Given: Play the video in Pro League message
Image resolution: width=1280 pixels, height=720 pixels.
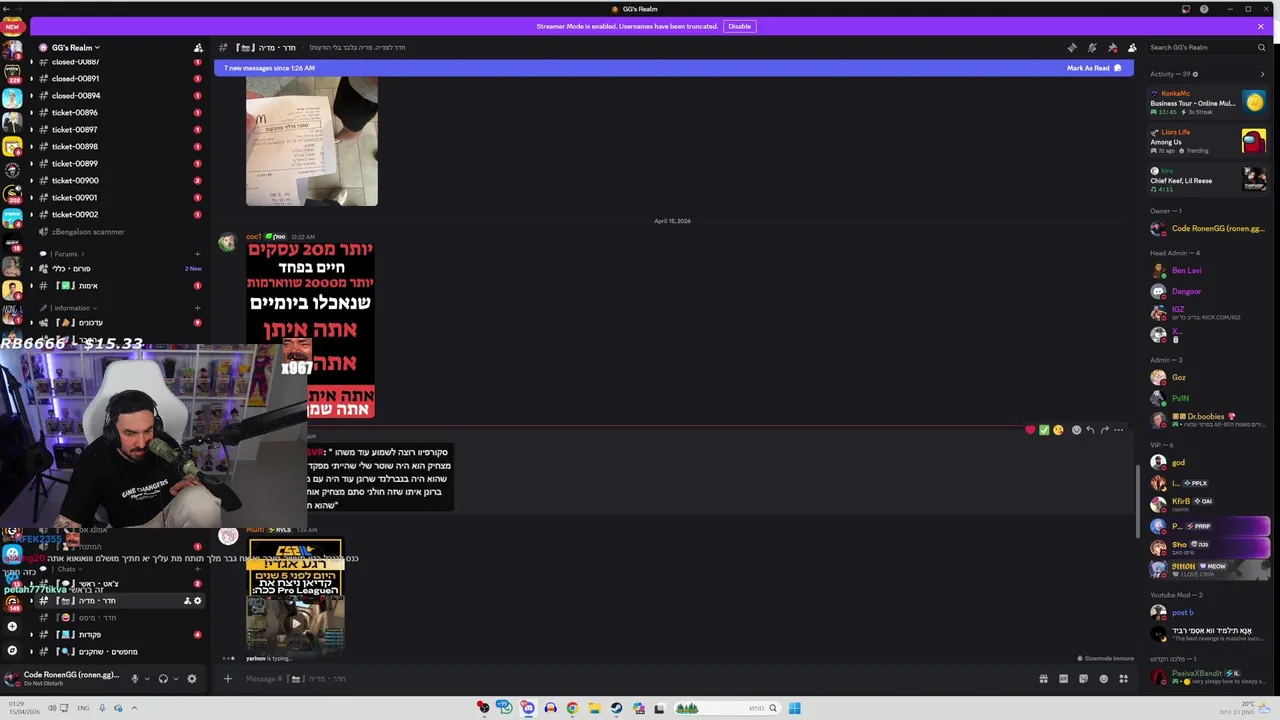Looking at the screenshot, I should pos(295,624).
